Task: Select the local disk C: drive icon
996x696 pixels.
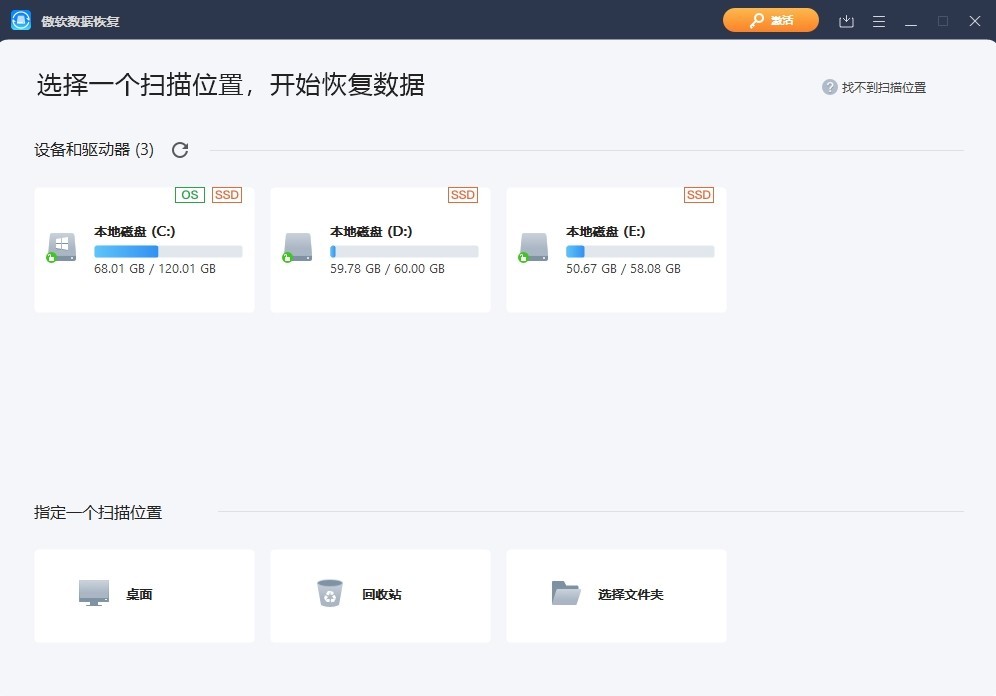Action: click(62, 247)
